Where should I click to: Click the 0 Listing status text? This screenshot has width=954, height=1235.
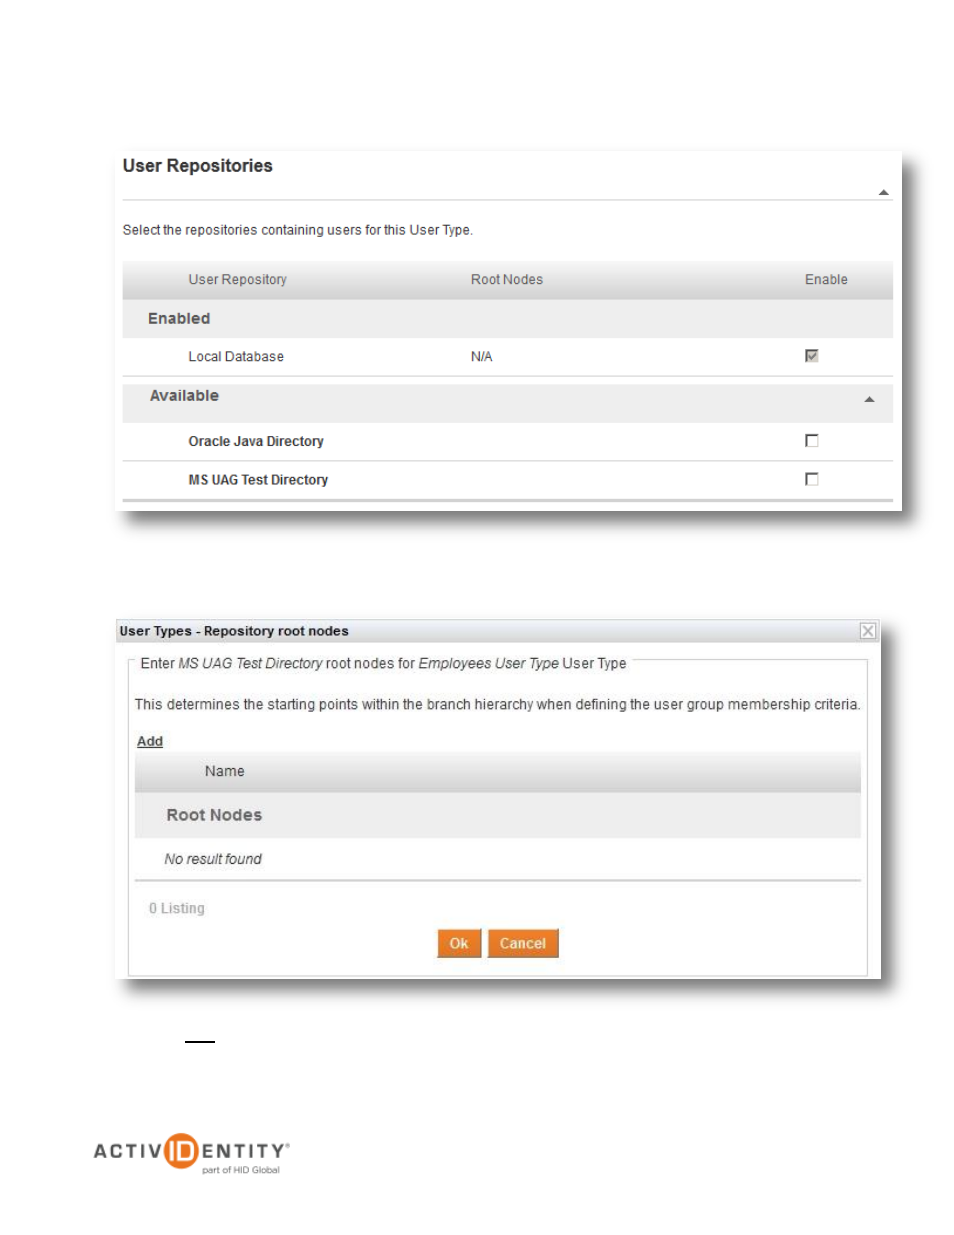click(x=177, y=908)
